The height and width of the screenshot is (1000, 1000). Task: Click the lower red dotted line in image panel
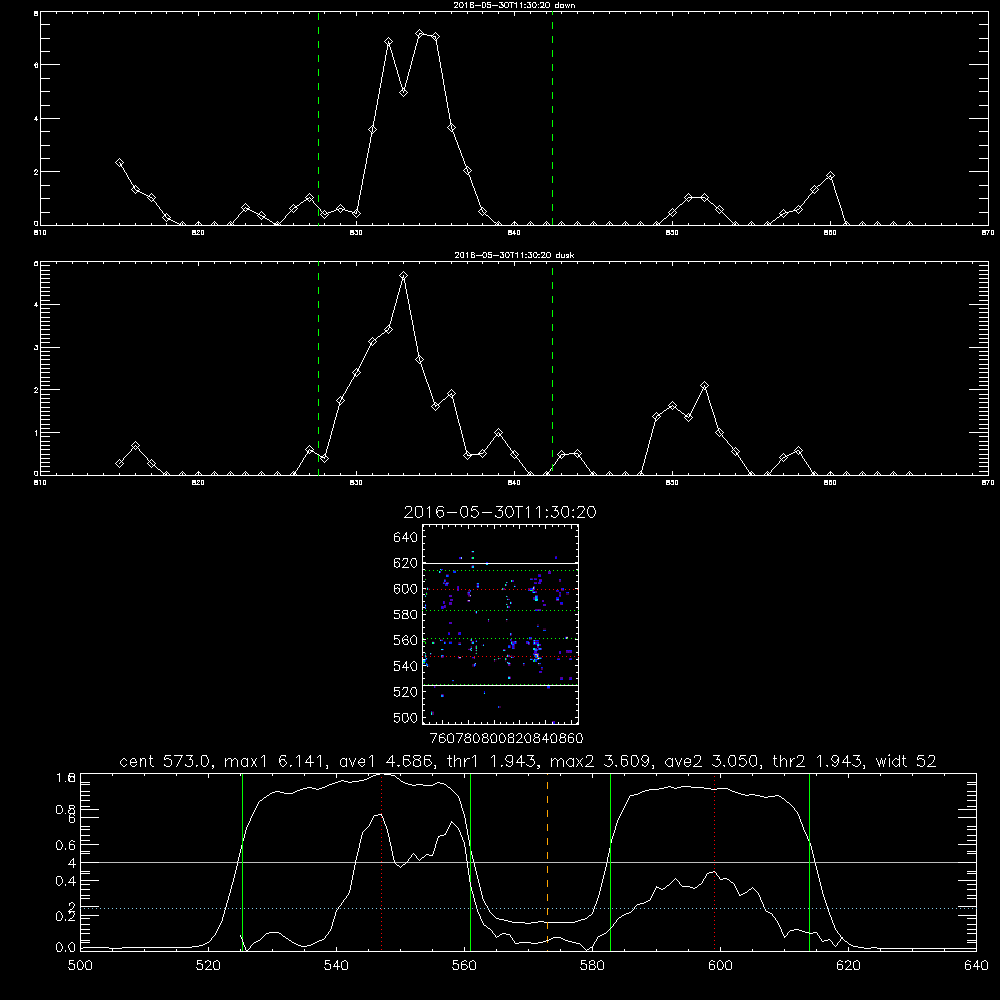(x=500, y=656)
